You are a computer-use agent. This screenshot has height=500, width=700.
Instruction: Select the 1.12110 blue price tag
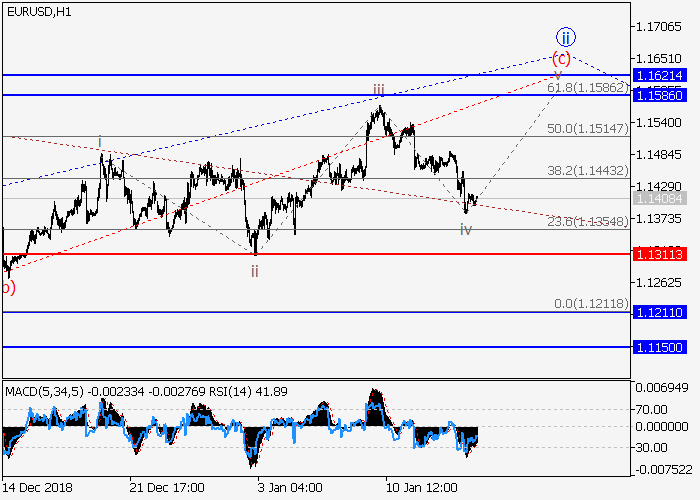[658, 313]
